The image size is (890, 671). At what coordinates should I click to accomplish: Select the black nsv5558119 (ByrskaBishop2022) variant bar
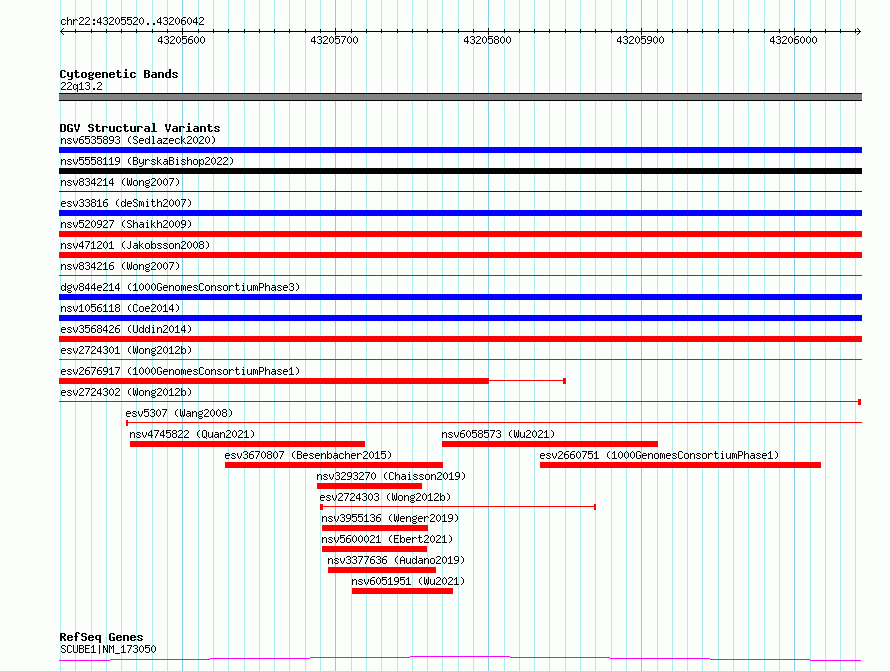coord(460,171)
